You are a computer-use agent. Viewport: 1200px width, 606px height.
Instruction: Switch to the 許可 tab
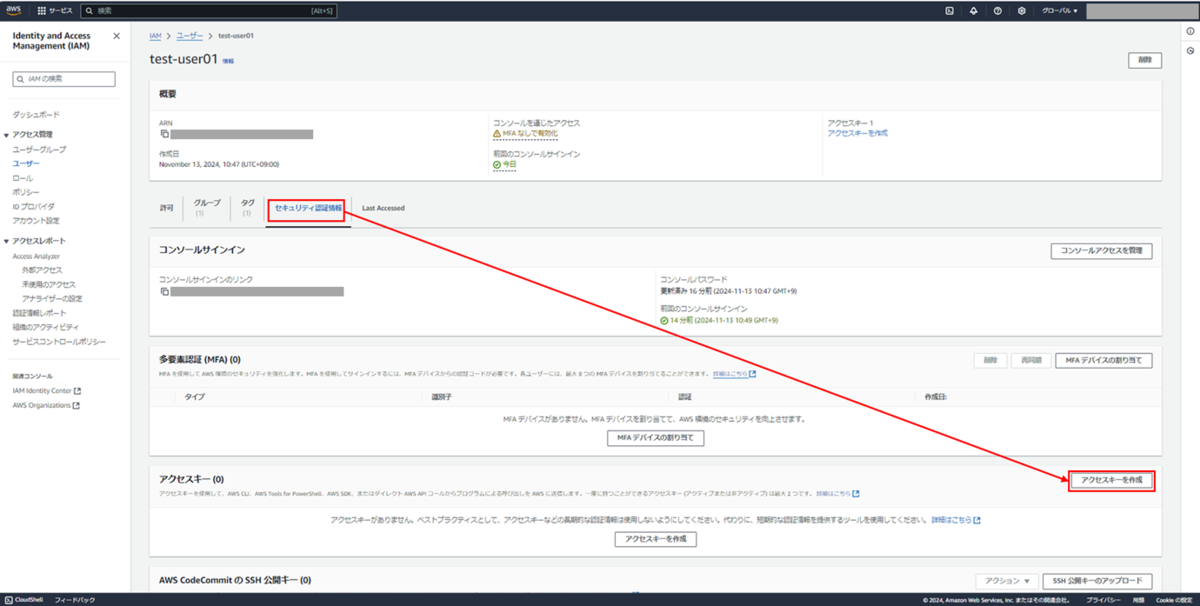(x=166, y=208)
